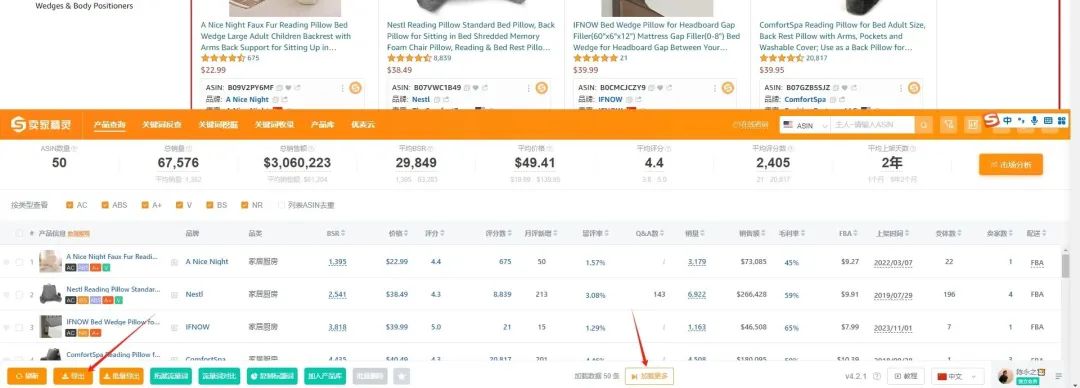1080x388 pixels.
Task: Click the filter icon beside search
Action: 949,125
